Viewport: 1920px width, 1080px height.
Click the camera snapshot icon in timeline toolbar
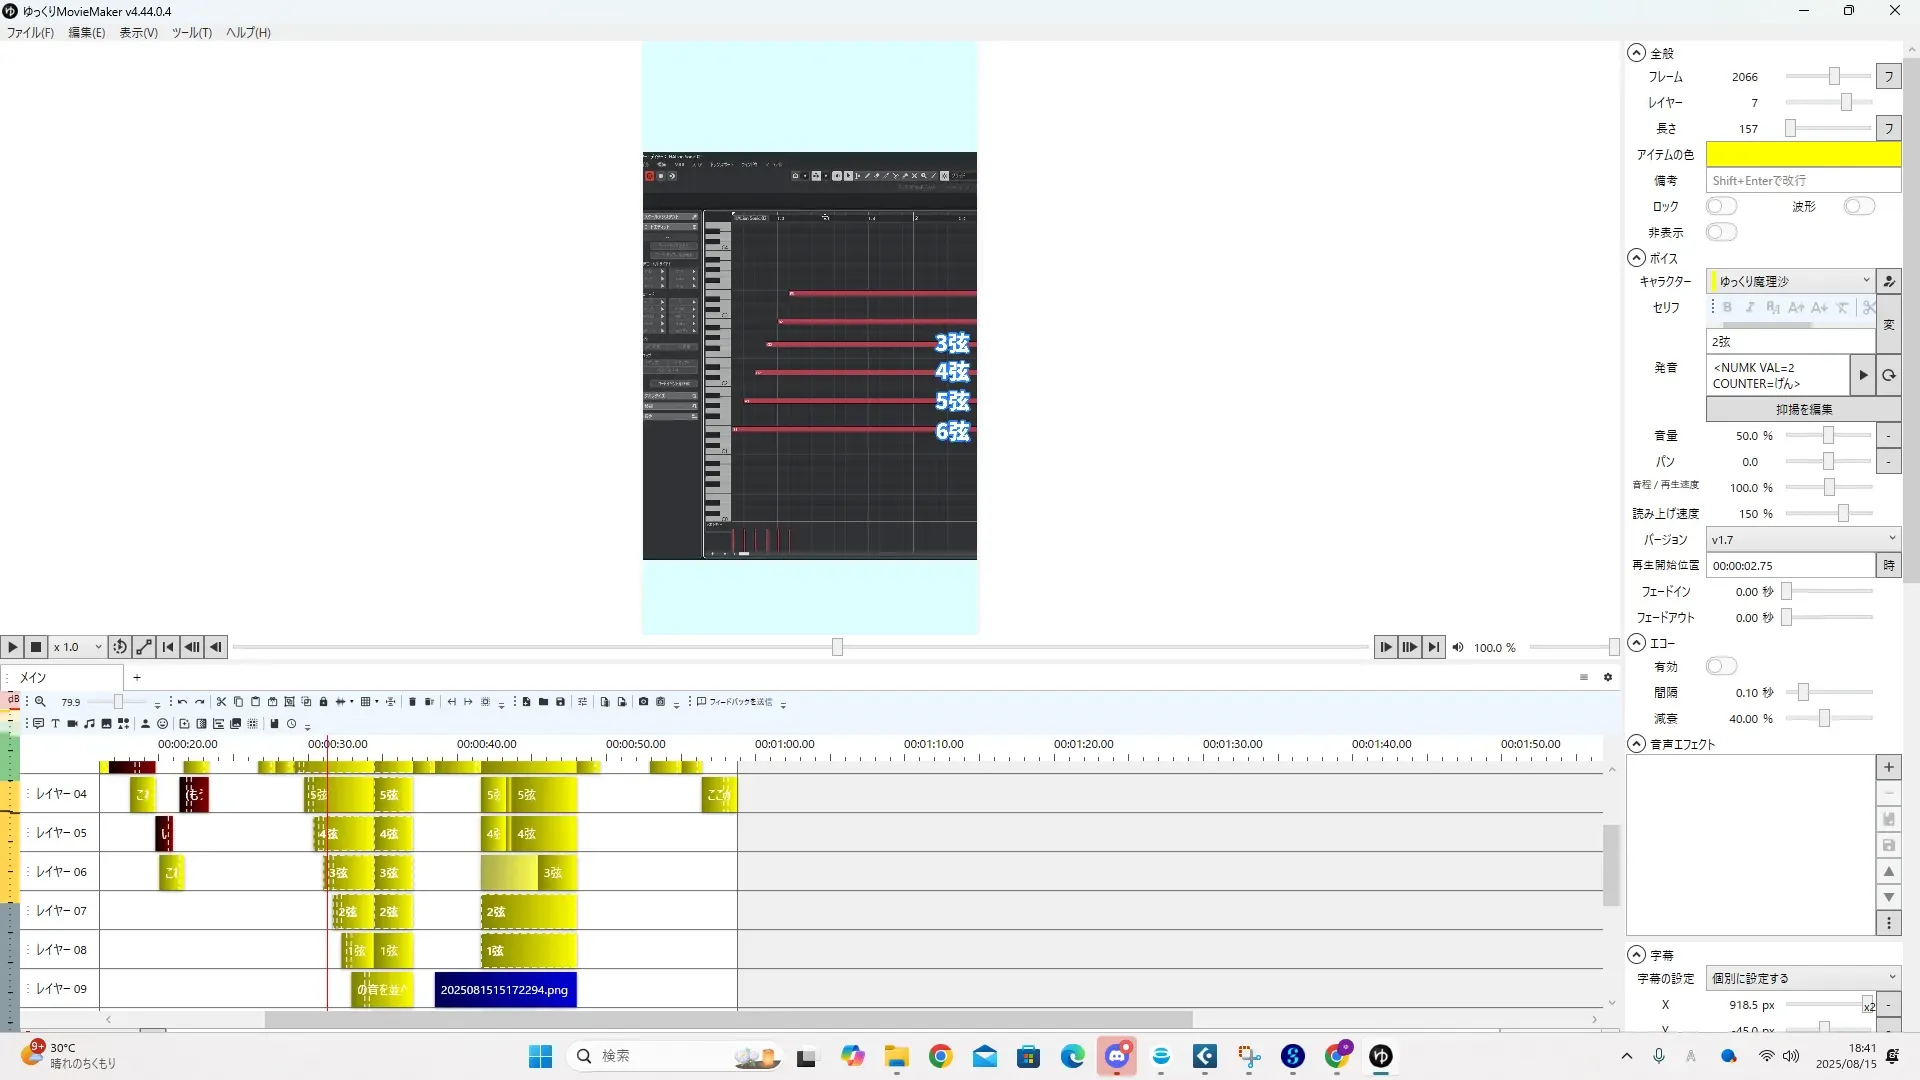[643, 702]
